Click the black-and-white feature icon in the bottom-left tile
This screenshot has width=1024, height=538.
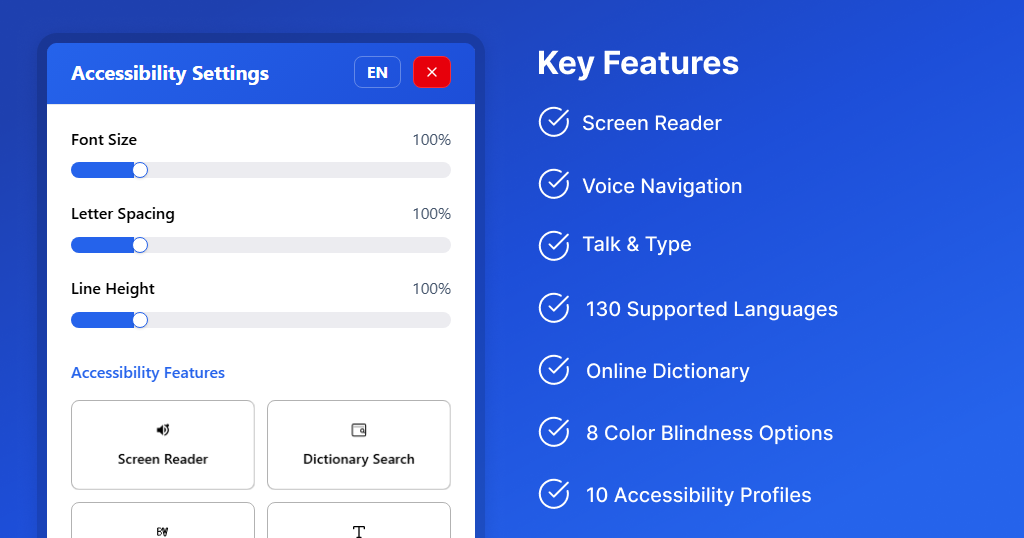[x=163, y=531]
